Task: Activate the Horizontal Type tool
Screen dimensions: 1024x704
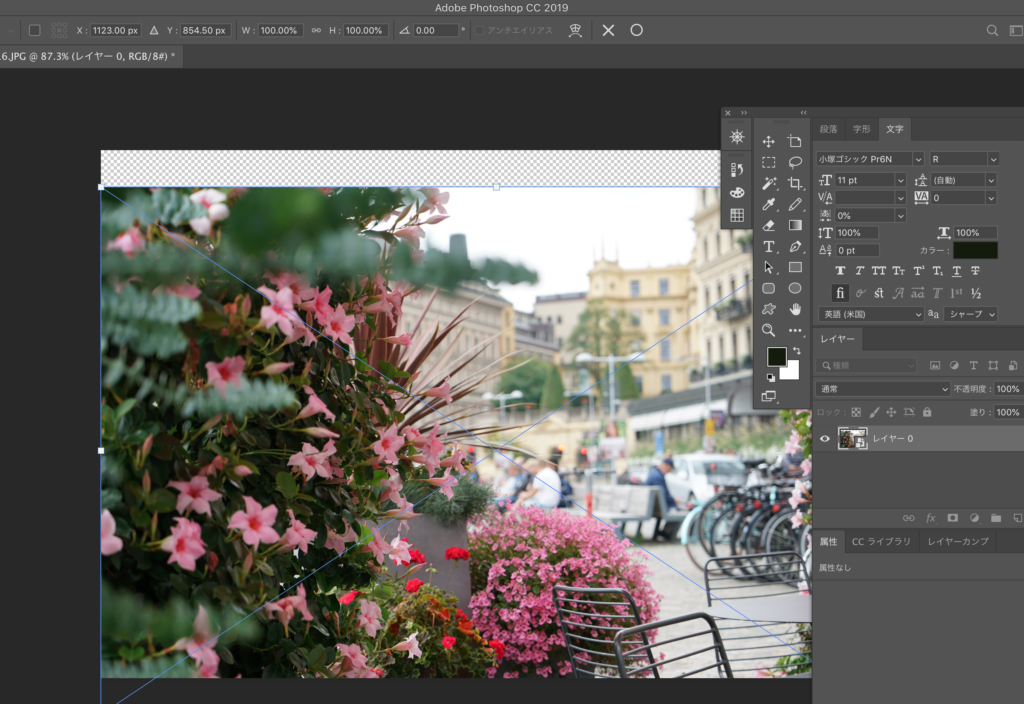Action: click(x=769, y=247)
